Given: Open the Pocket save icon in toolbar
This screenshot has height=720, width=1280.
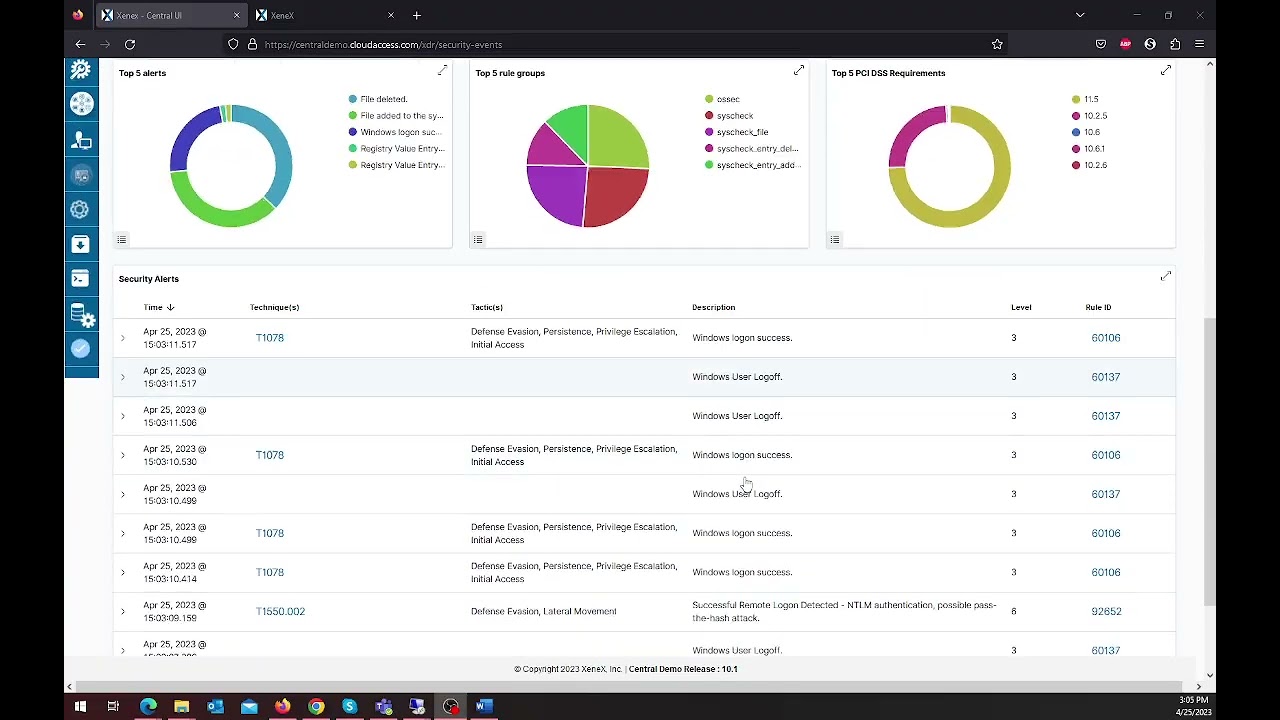Looking at the screenshot, I should 1101,44.
